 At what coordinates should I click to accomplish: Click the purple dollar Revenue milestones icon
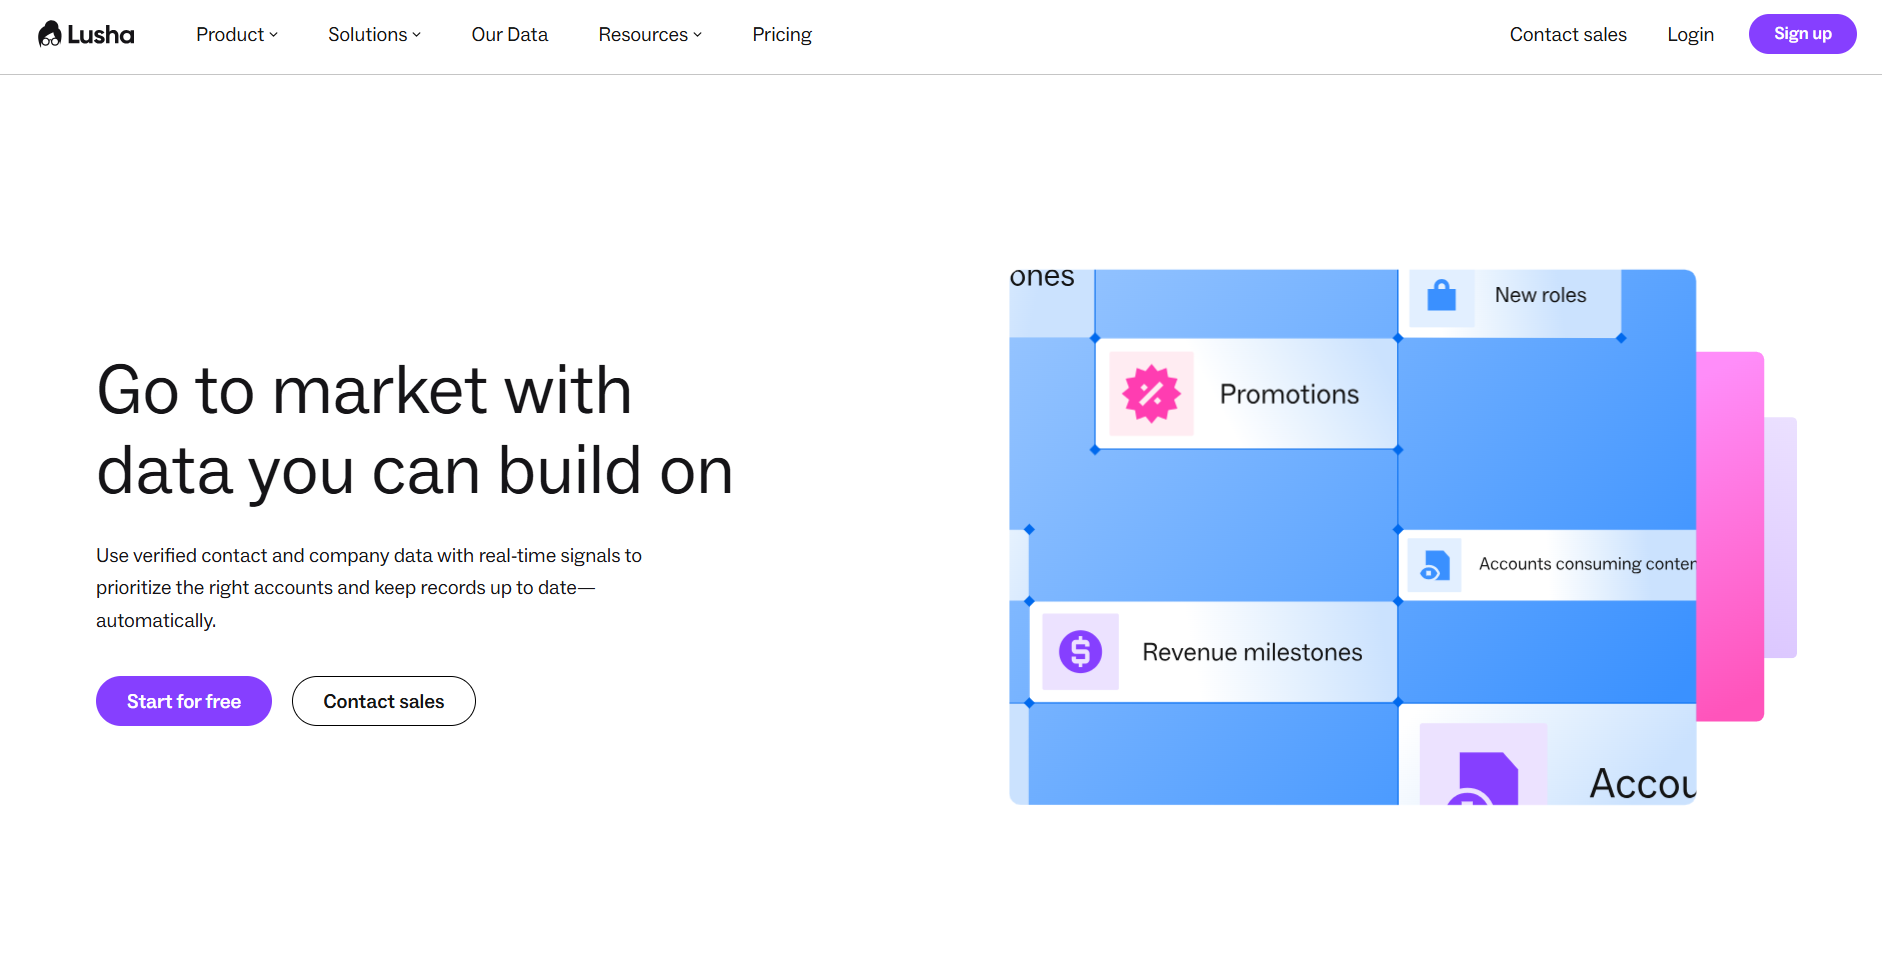1080,652
